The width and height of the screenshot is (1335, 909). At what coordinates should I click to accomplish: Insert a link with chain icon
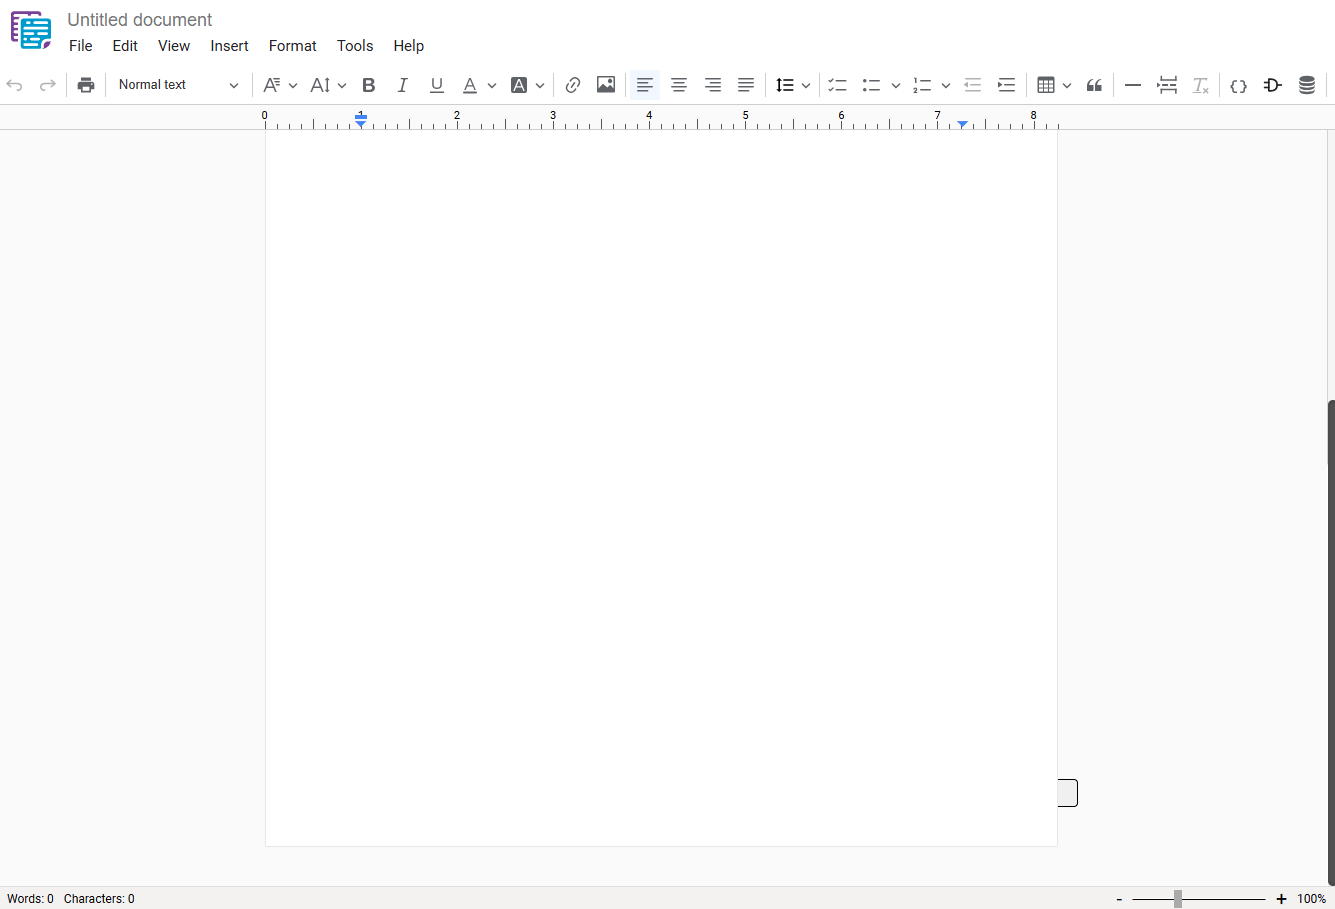click(573, 85)
